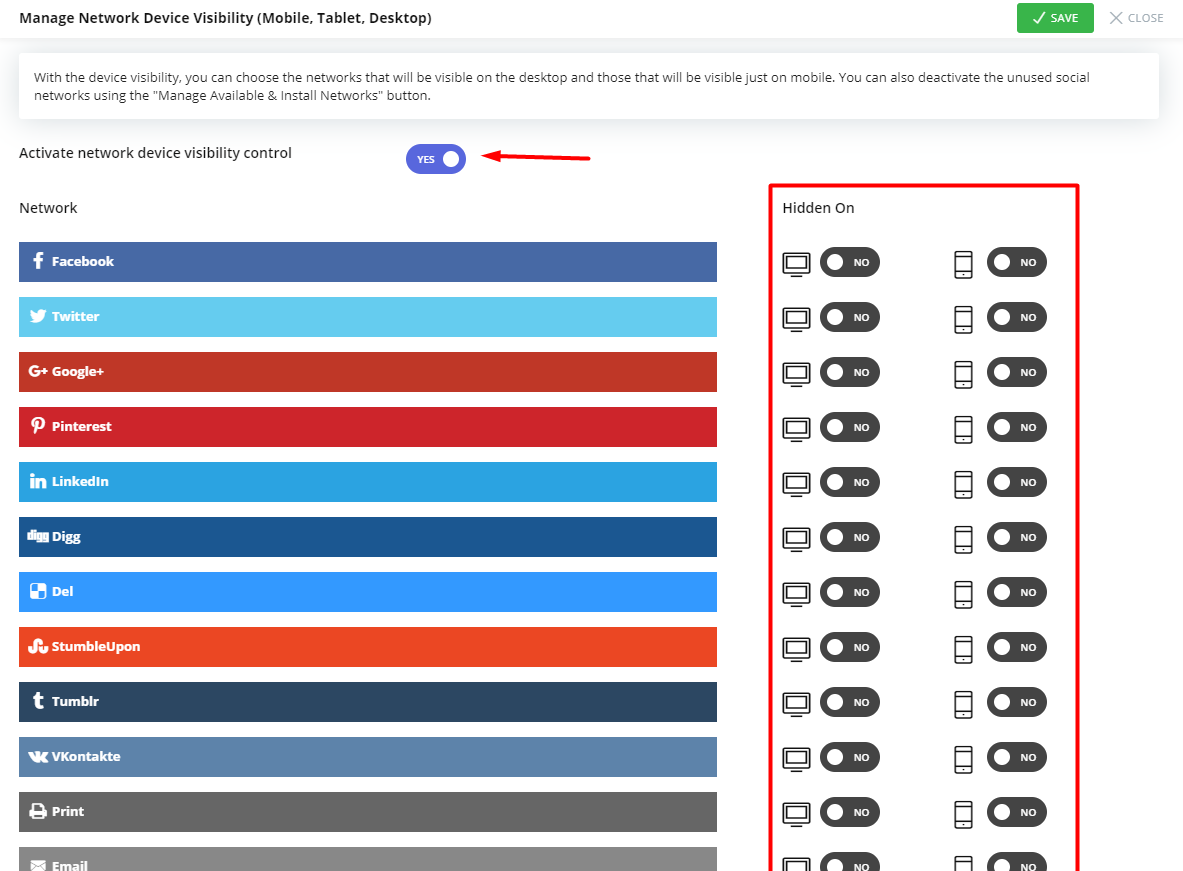Toggle Facebook hidden on desktop
Viewport: 1183px width, 871px height.
click(849, 262)
